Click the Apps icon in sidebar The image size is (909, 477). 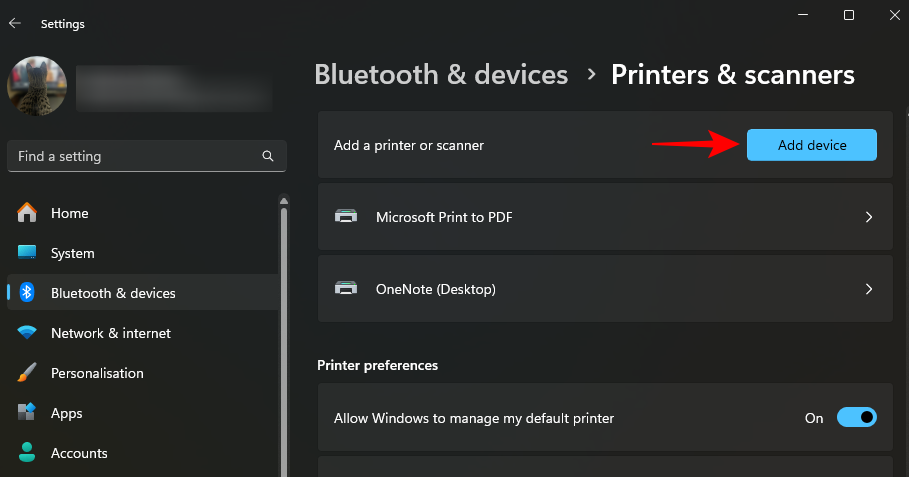(x=27, y=413)
